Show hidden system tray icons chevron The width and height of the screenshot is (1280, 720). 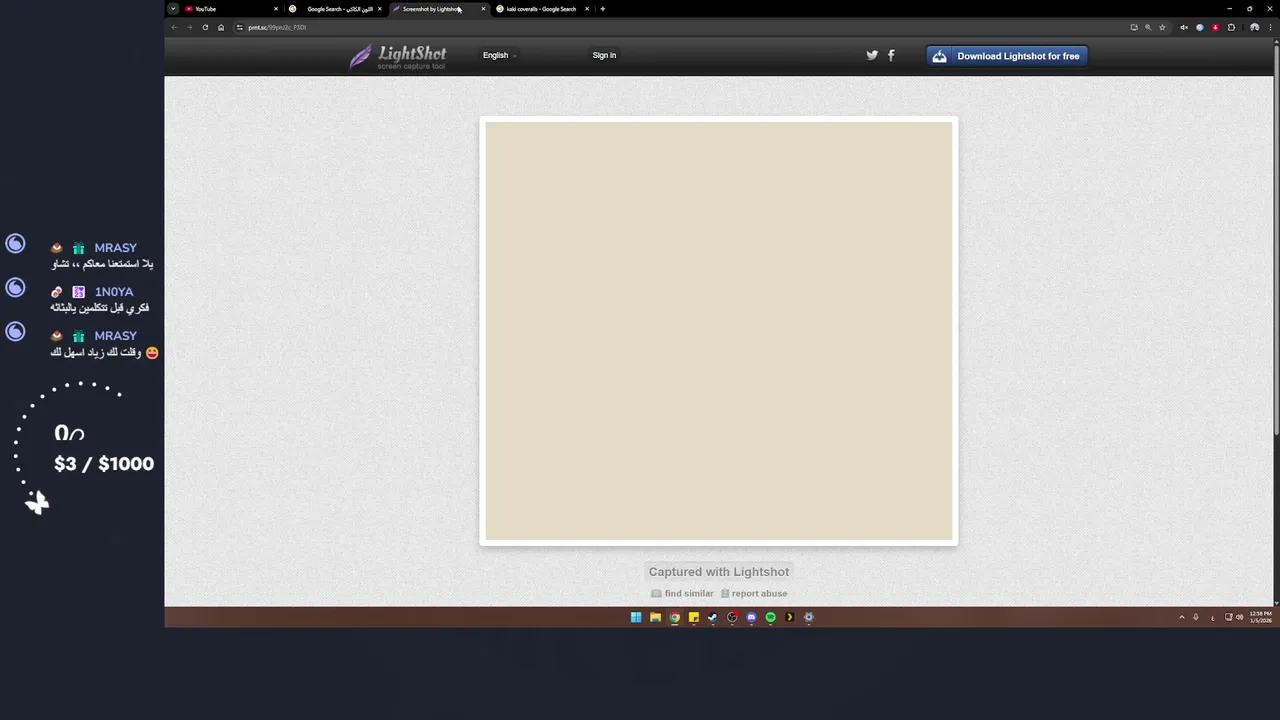1182,617
